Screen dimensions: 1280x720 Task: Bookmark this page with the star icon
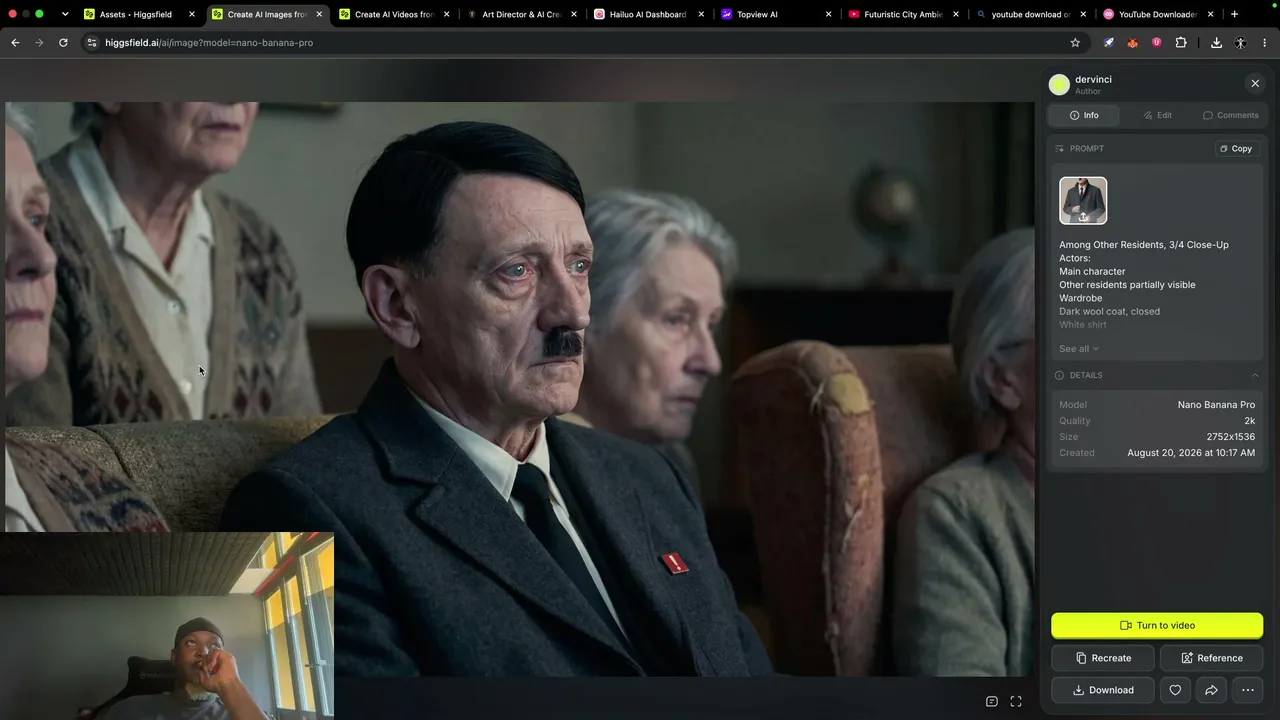tap(1075, 43)
